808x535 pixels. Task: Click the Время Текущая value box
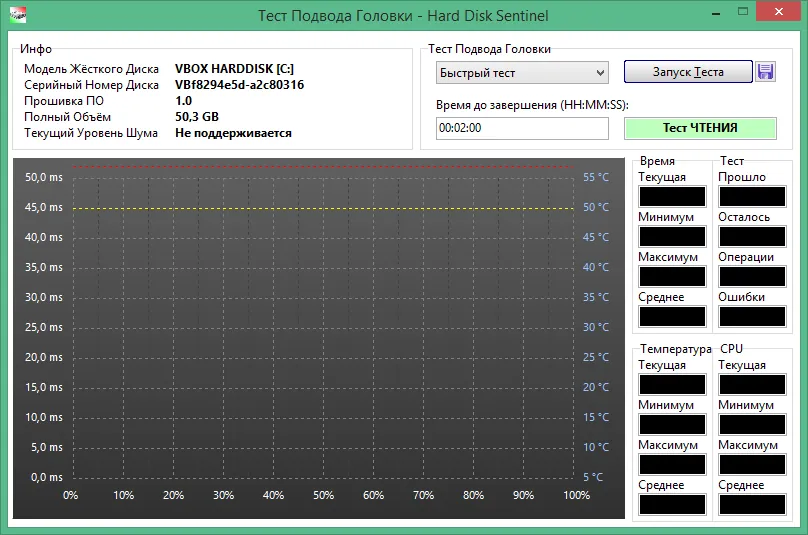[x=672, y=196]
